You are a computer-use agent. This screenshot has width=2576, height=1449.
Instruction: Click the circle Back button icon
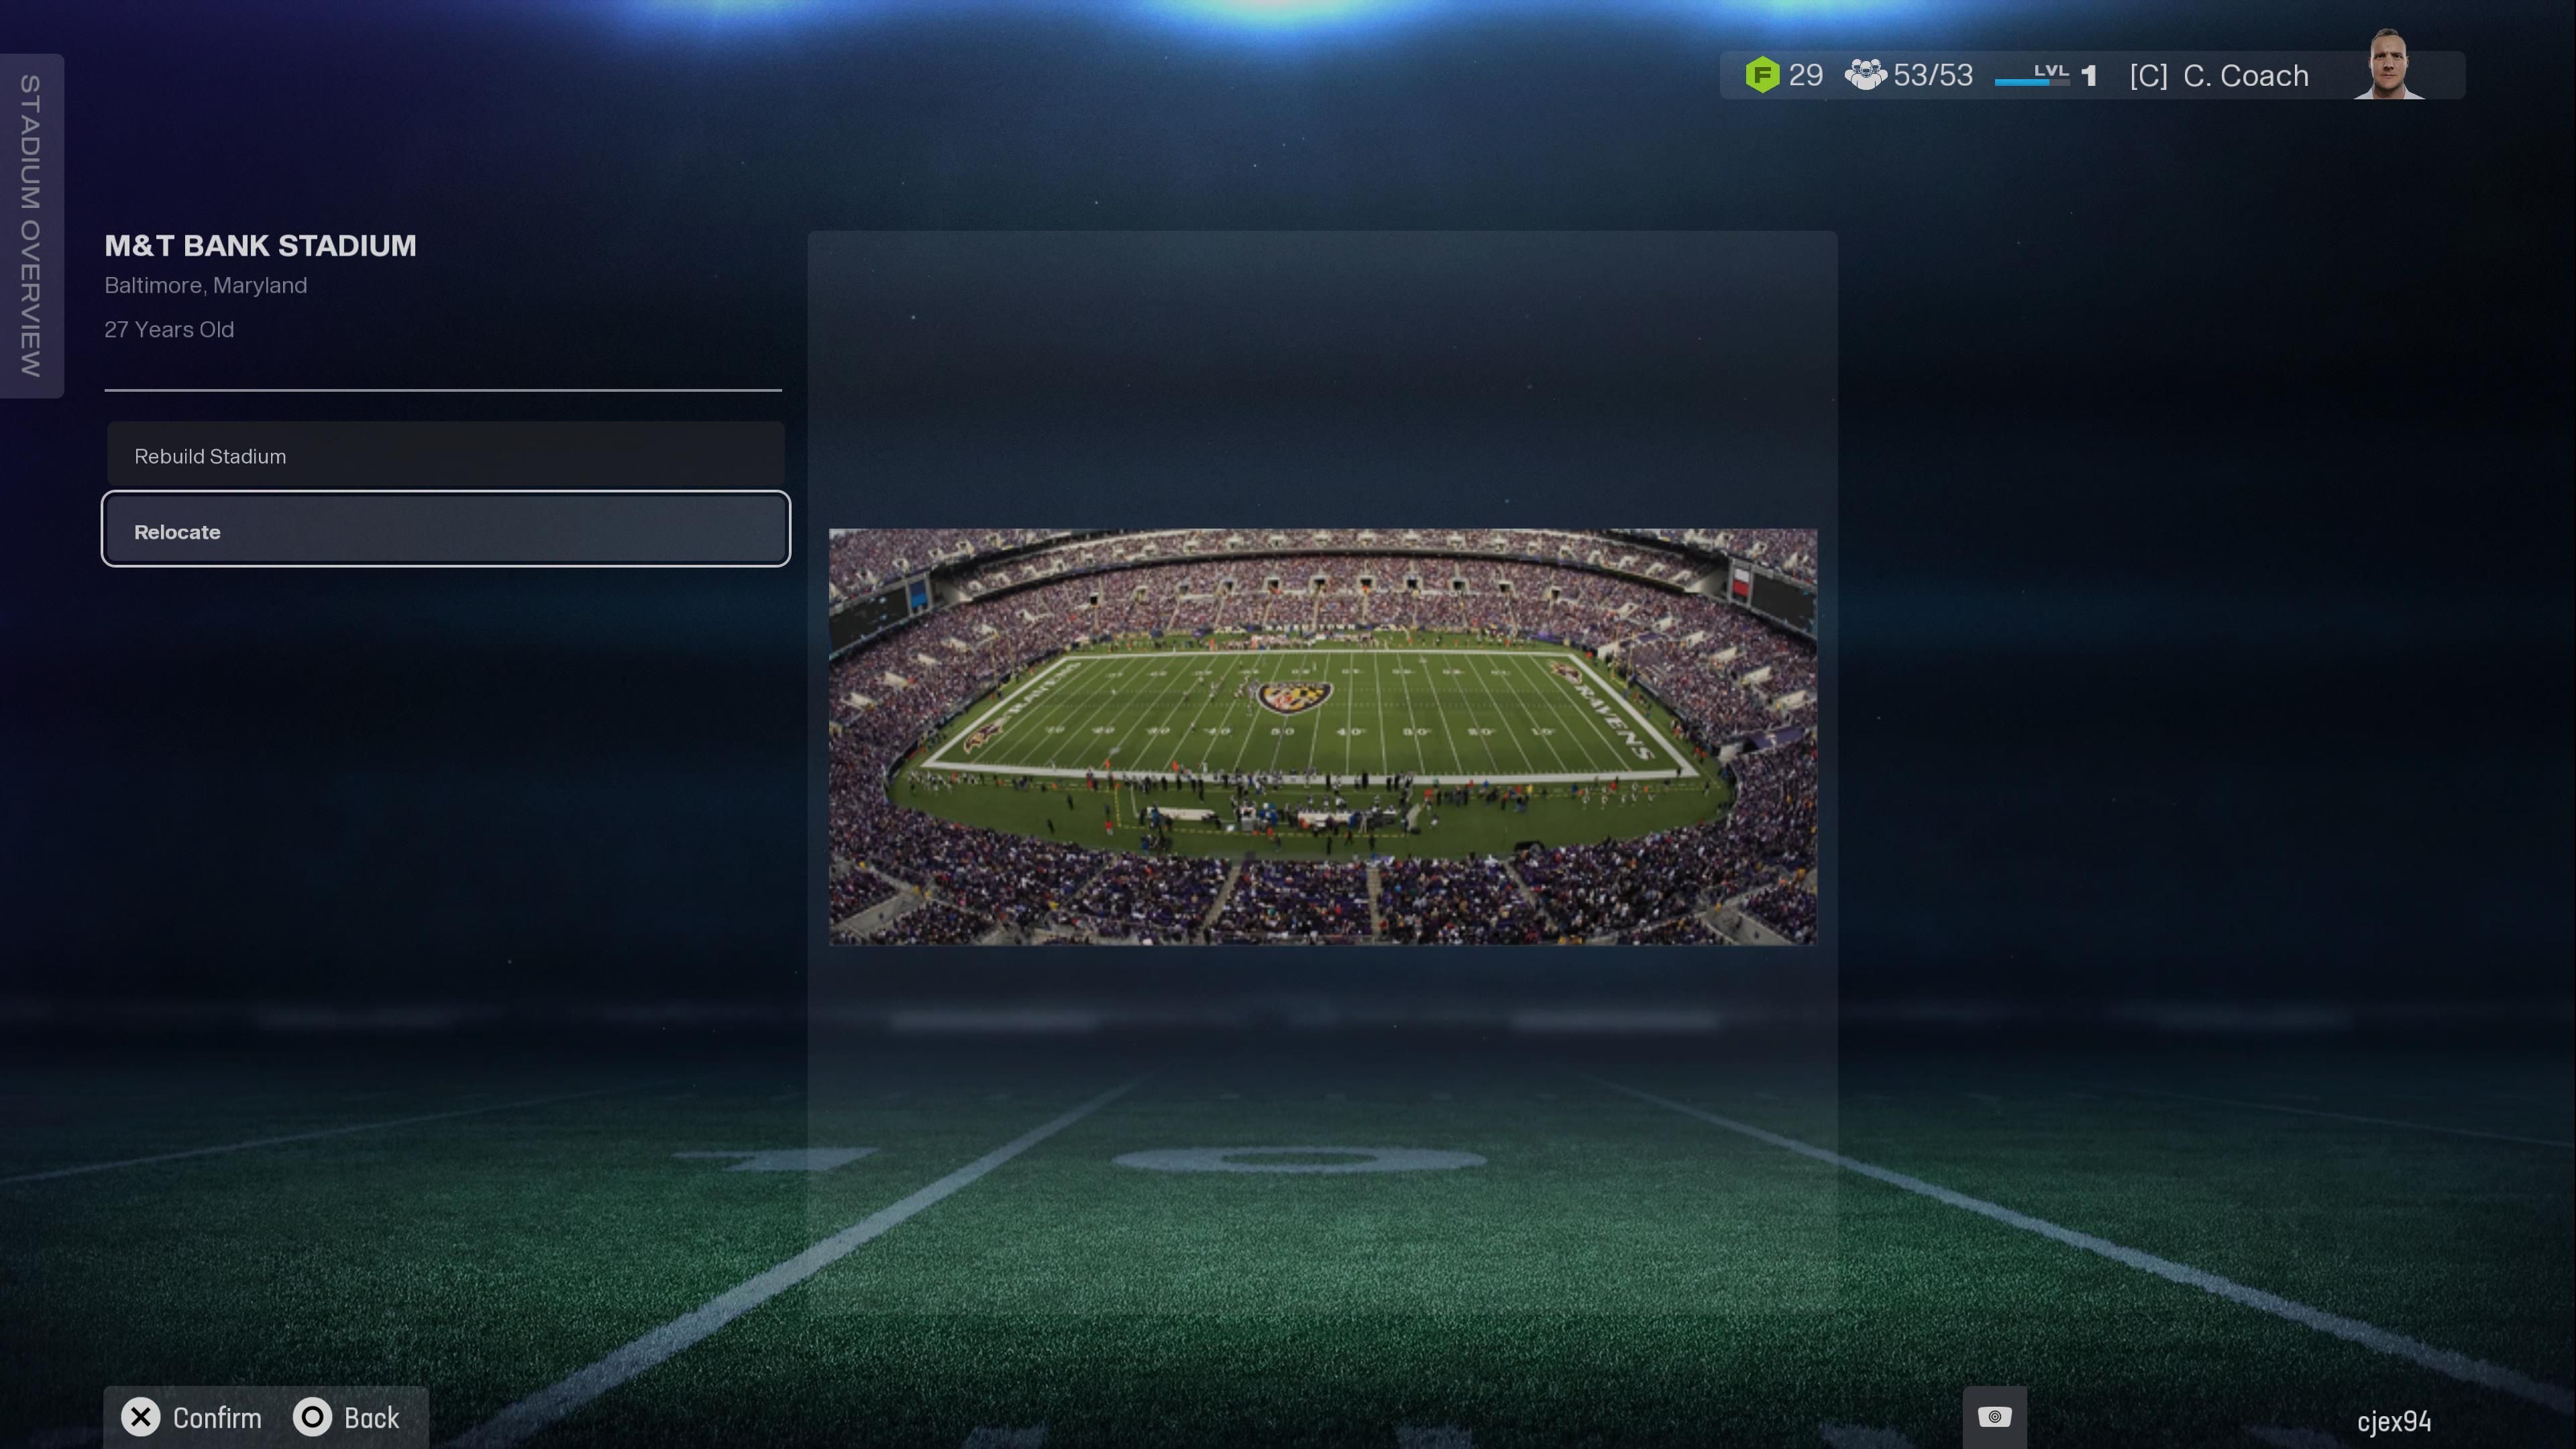tap(312, 1417)
